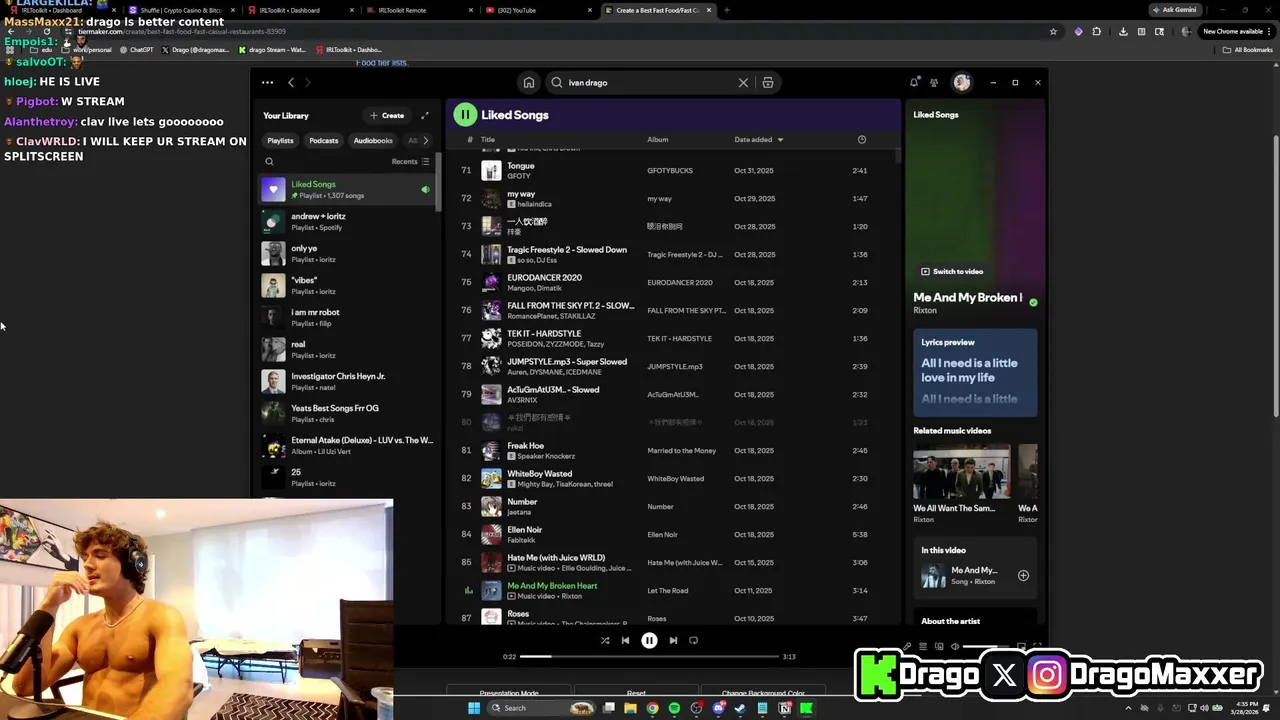
Task: Toggle shuffle in the player bar
Action: 605,641
